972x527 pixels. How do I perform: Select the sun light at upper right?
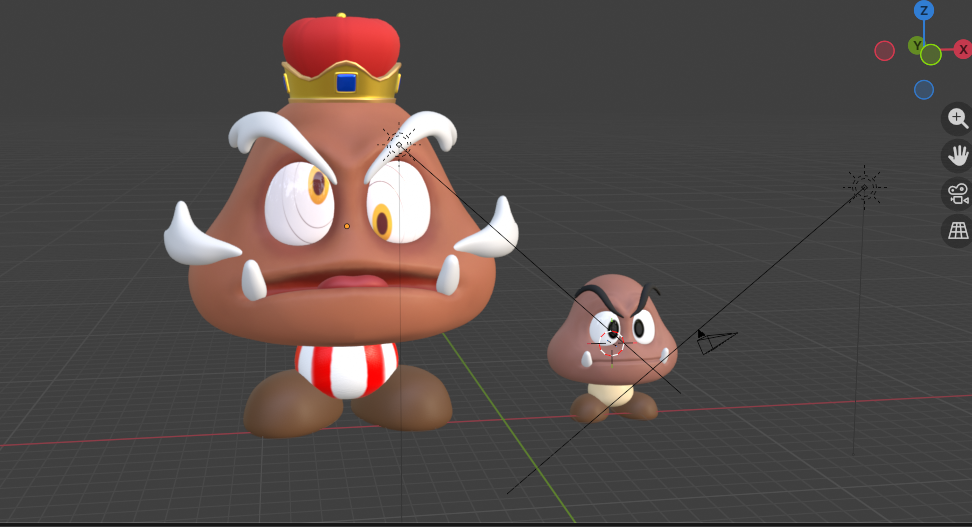click(865, 187)
